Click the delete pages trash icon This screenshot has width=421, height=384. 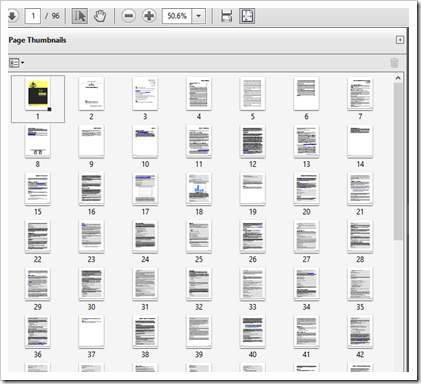pos(394,63)
